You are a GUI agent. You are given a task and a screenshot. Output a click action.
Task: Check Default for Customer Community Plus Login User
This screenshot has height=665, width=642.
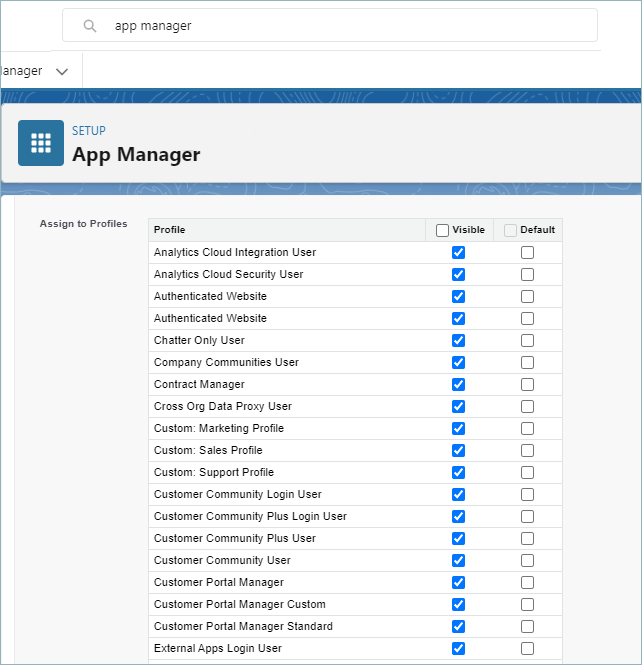pyautogui.click(x=528, y=517)
